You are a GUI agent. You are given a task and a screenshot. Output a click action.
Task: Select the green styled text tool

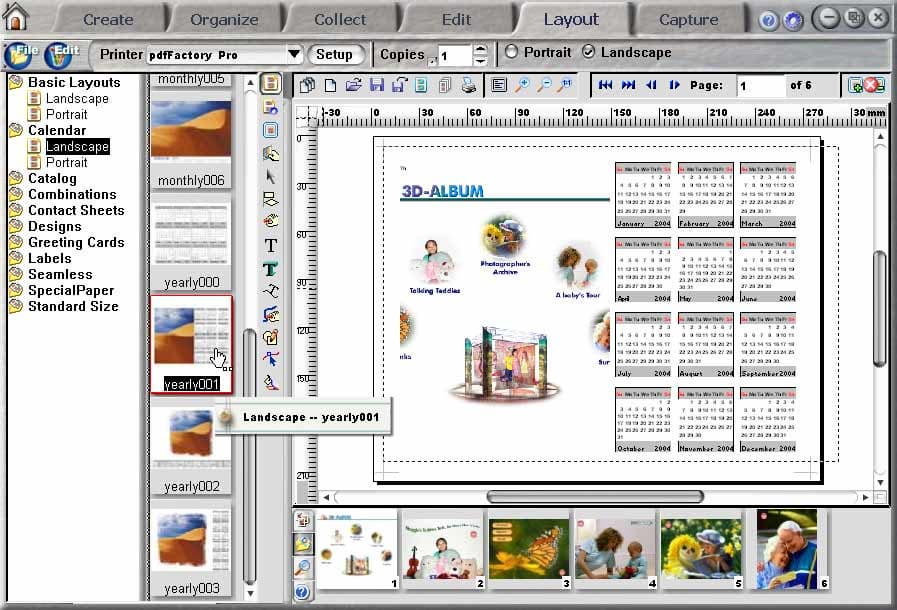click(x=271, y=269)
